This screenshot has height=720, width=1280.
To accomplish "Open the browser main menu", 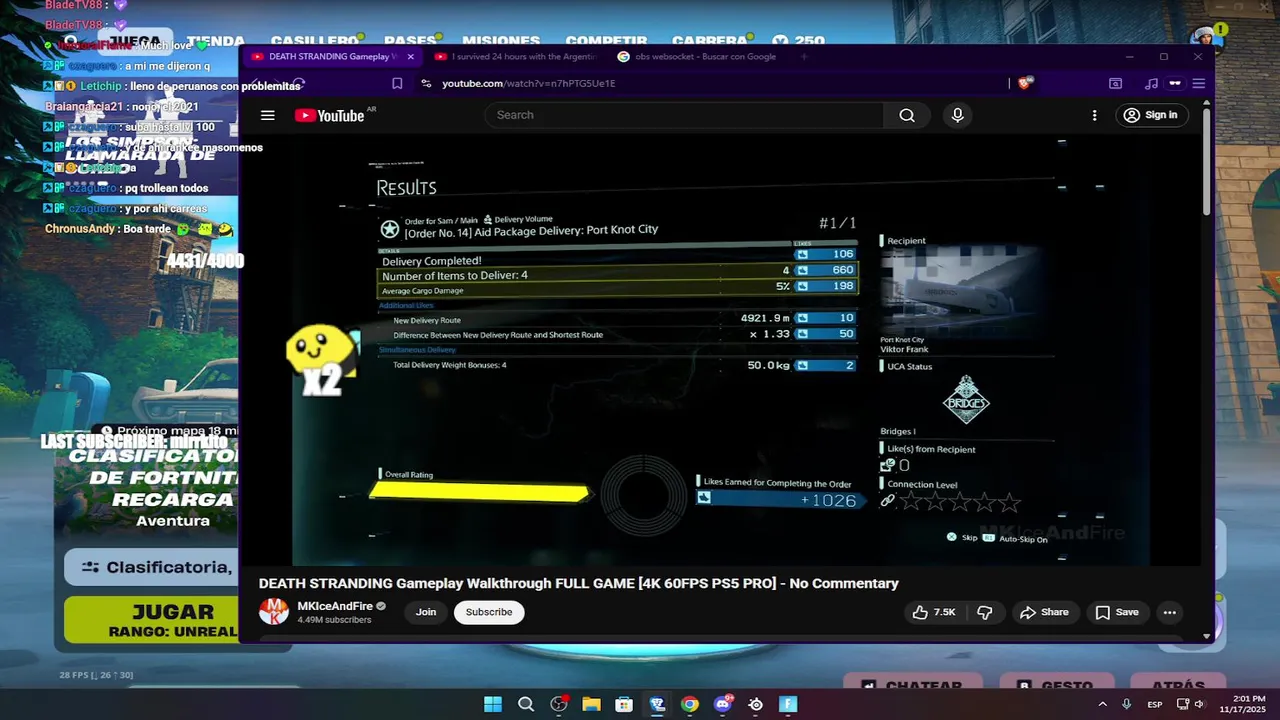I will 1198,83.
